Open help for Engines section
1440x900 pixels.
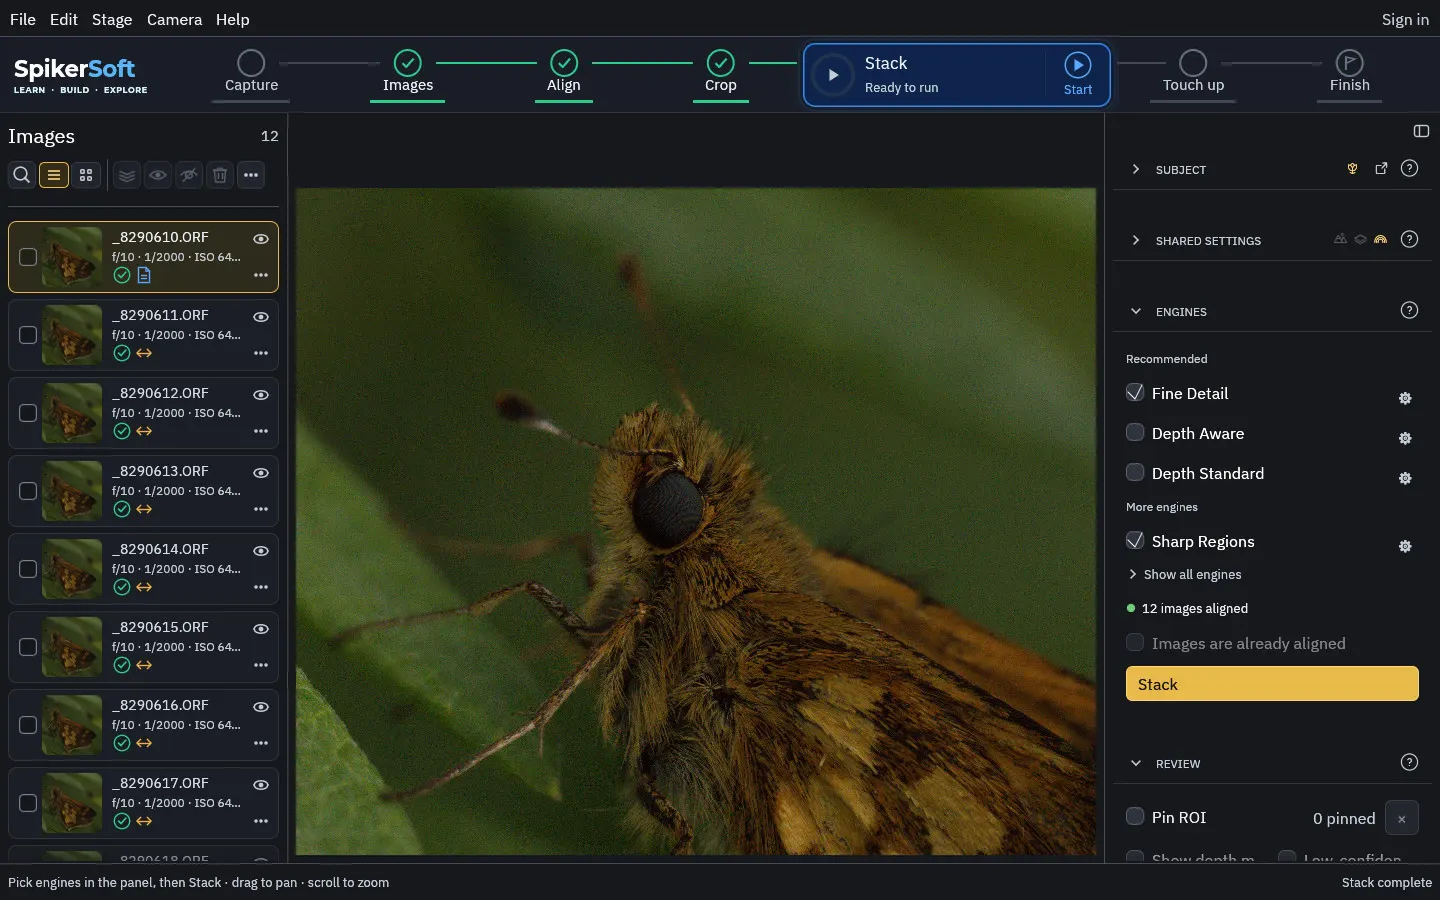[x=1409, y=310]
